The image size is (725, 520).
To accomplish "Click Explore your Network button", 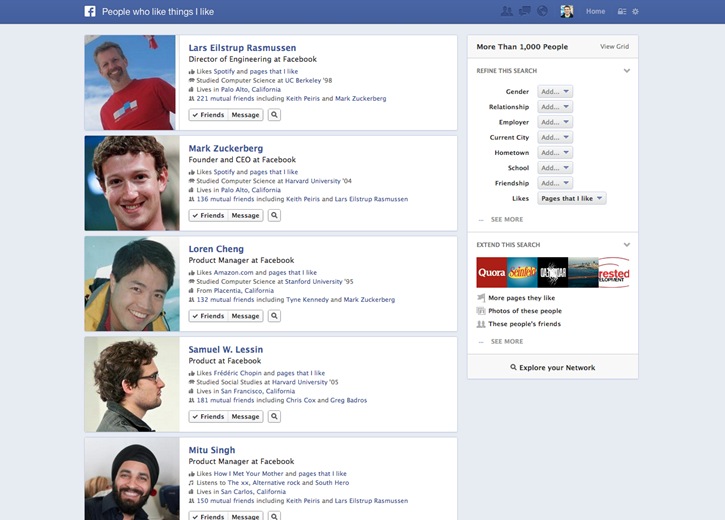I will (552, 368).
